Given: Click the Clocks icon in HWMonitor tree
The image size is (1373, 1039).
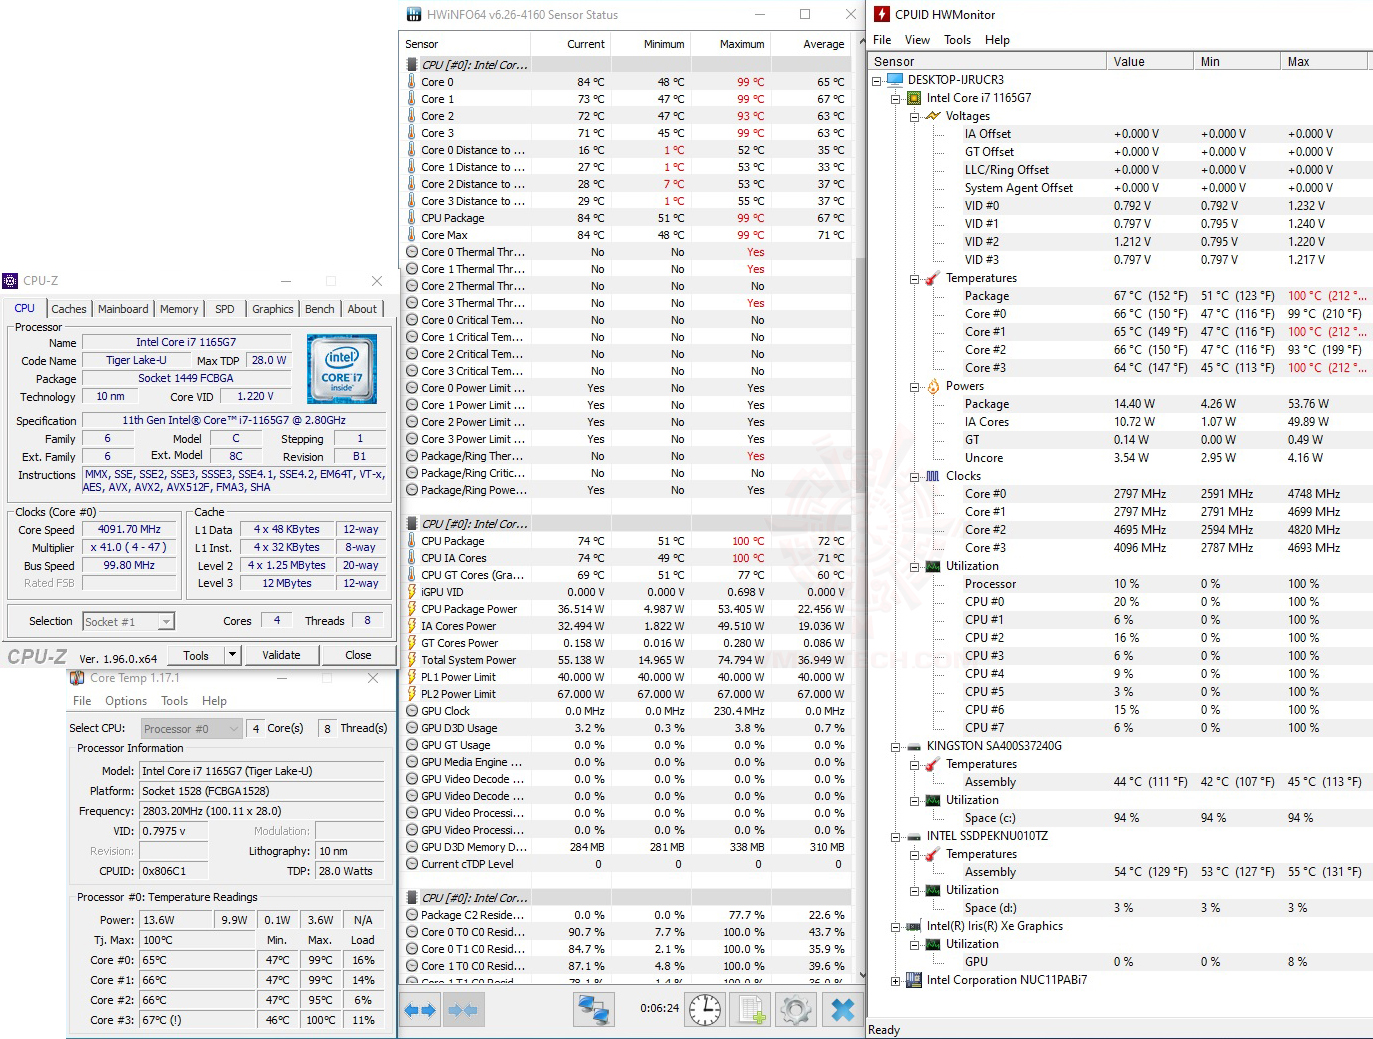Looking at the screenshot, I should coord(933,476).
